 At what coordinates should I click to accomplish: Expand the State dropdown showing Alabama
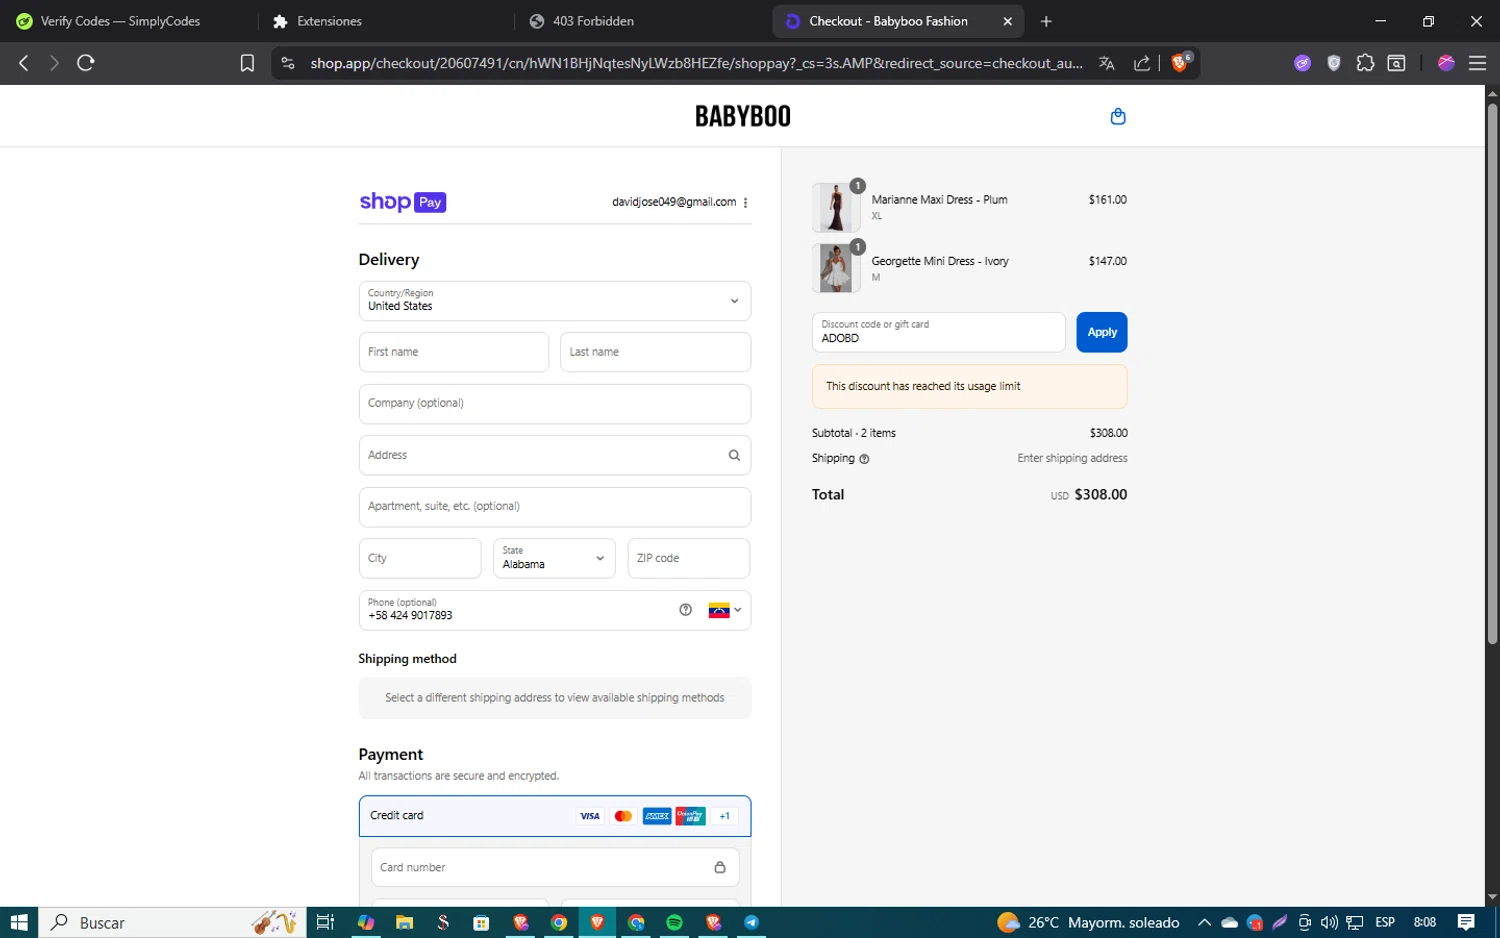tap(554, 558)
